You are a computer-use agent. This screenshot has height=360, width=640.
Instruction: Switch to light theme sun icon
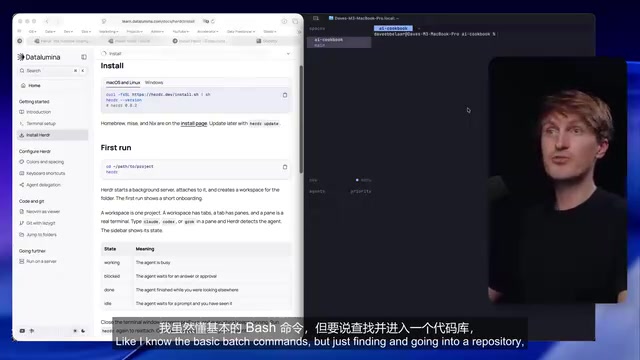tap(75, 331)
